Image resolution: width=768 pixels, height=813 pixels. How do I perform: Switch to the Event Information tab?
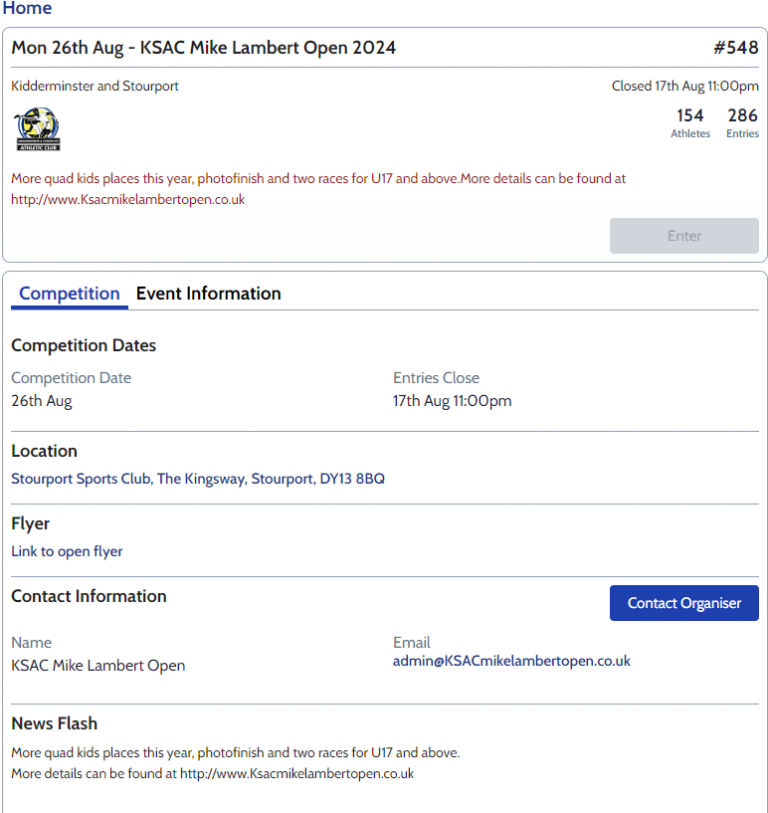pos(208,294)
